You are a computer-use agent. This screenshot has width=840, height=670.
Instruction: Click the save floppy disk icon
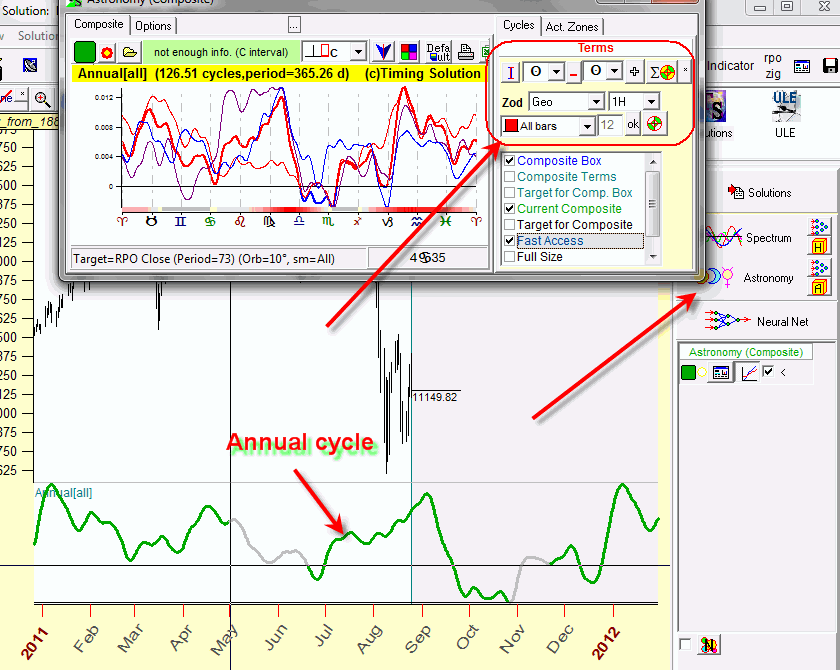[x=829, y=66]
